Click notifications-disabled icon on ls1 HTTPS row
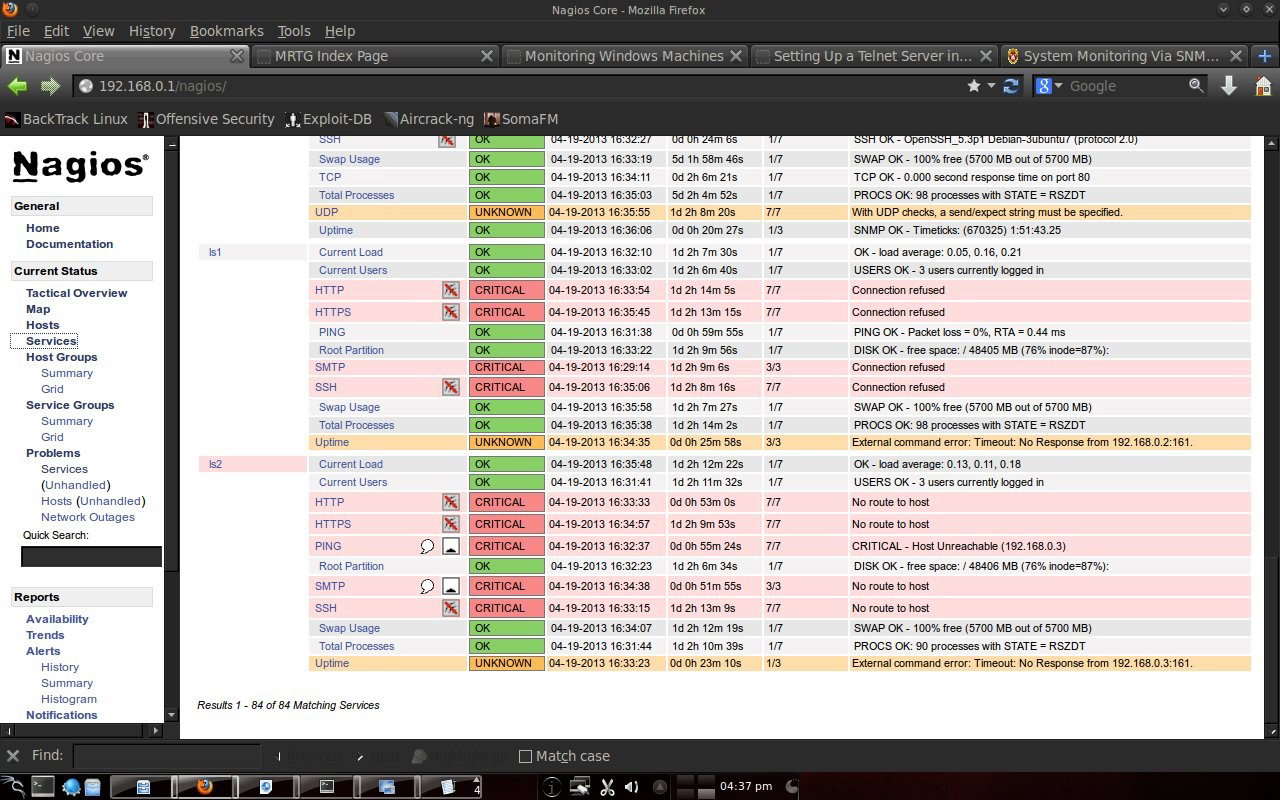1280x800 pixels. pyautogui.click(x=451, y=312)
